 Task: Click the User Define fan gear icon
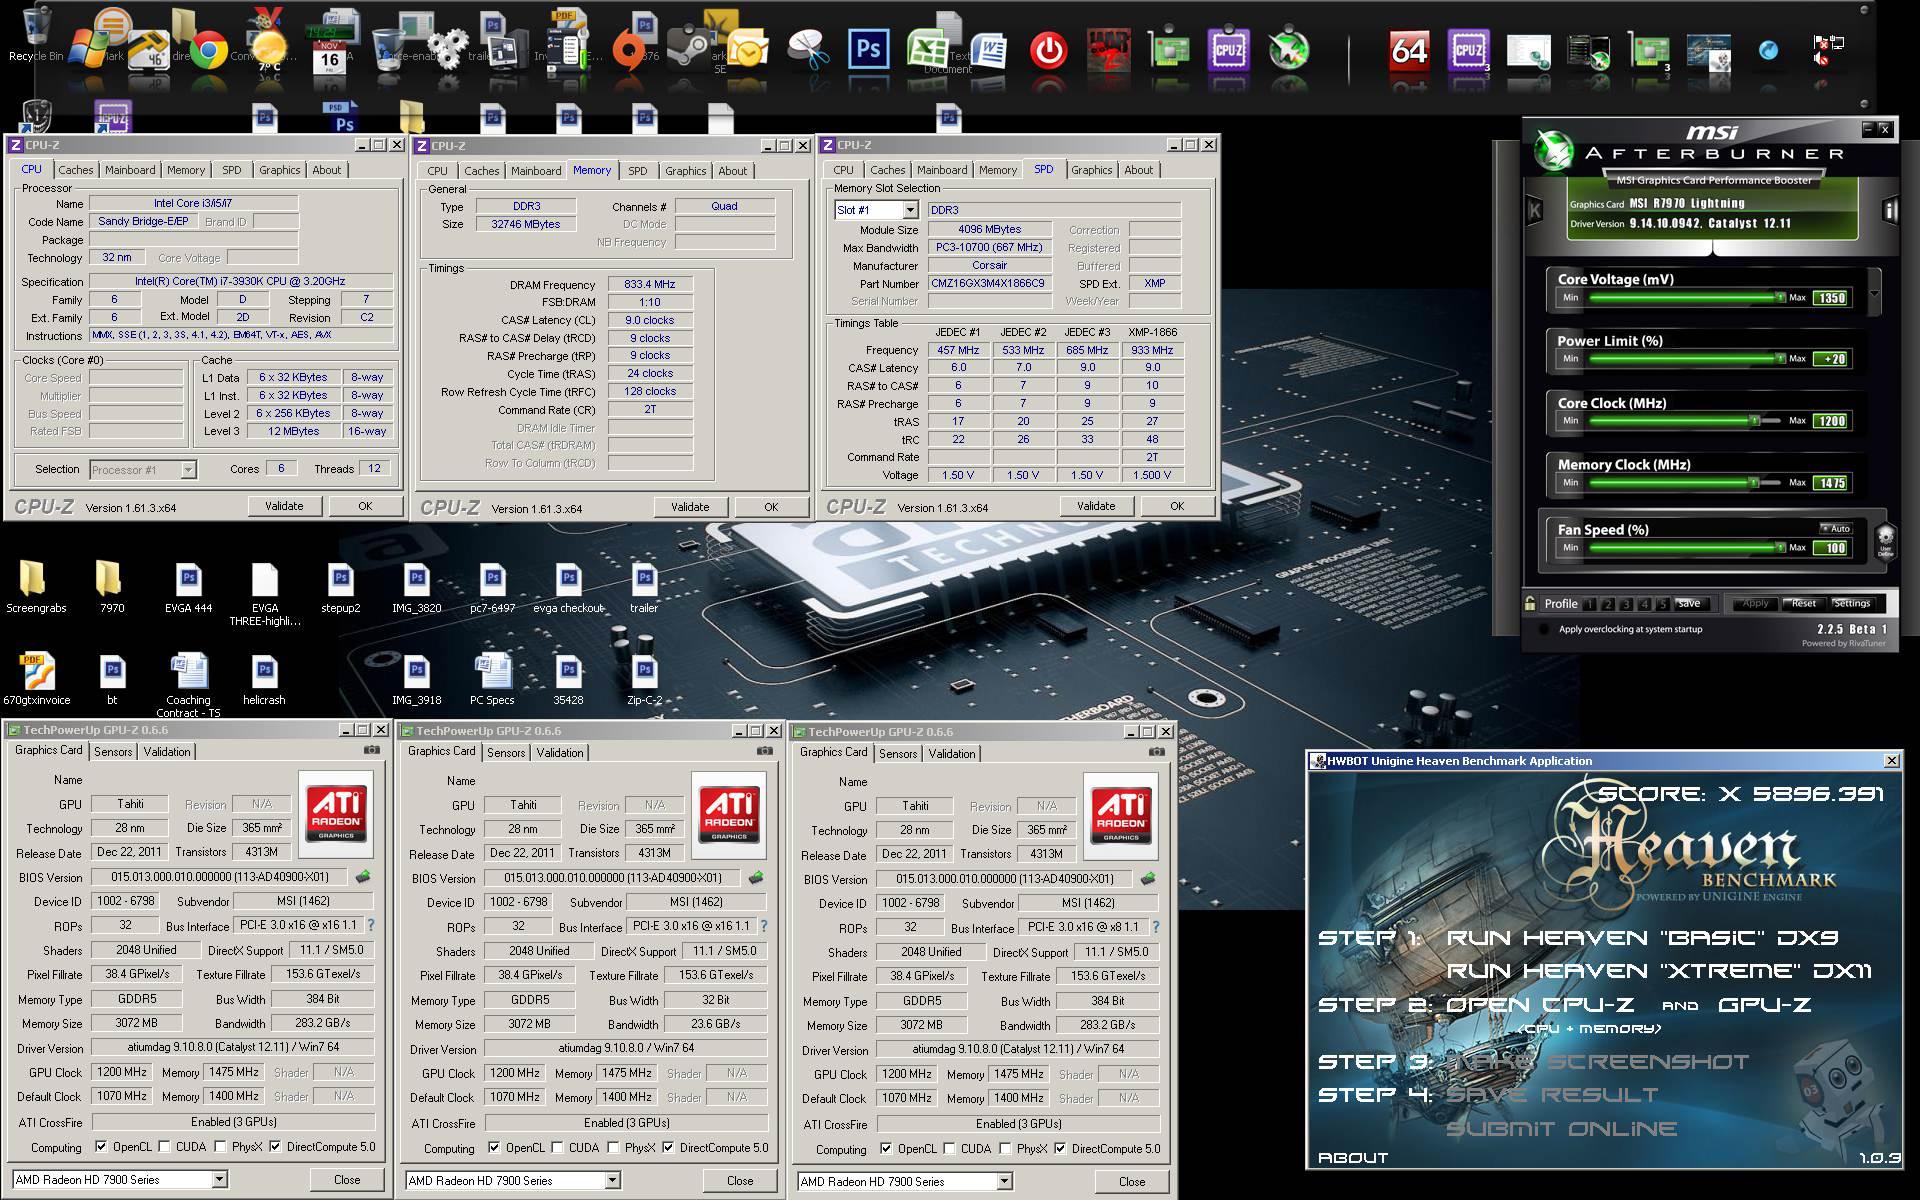(x=1885, y=541)
